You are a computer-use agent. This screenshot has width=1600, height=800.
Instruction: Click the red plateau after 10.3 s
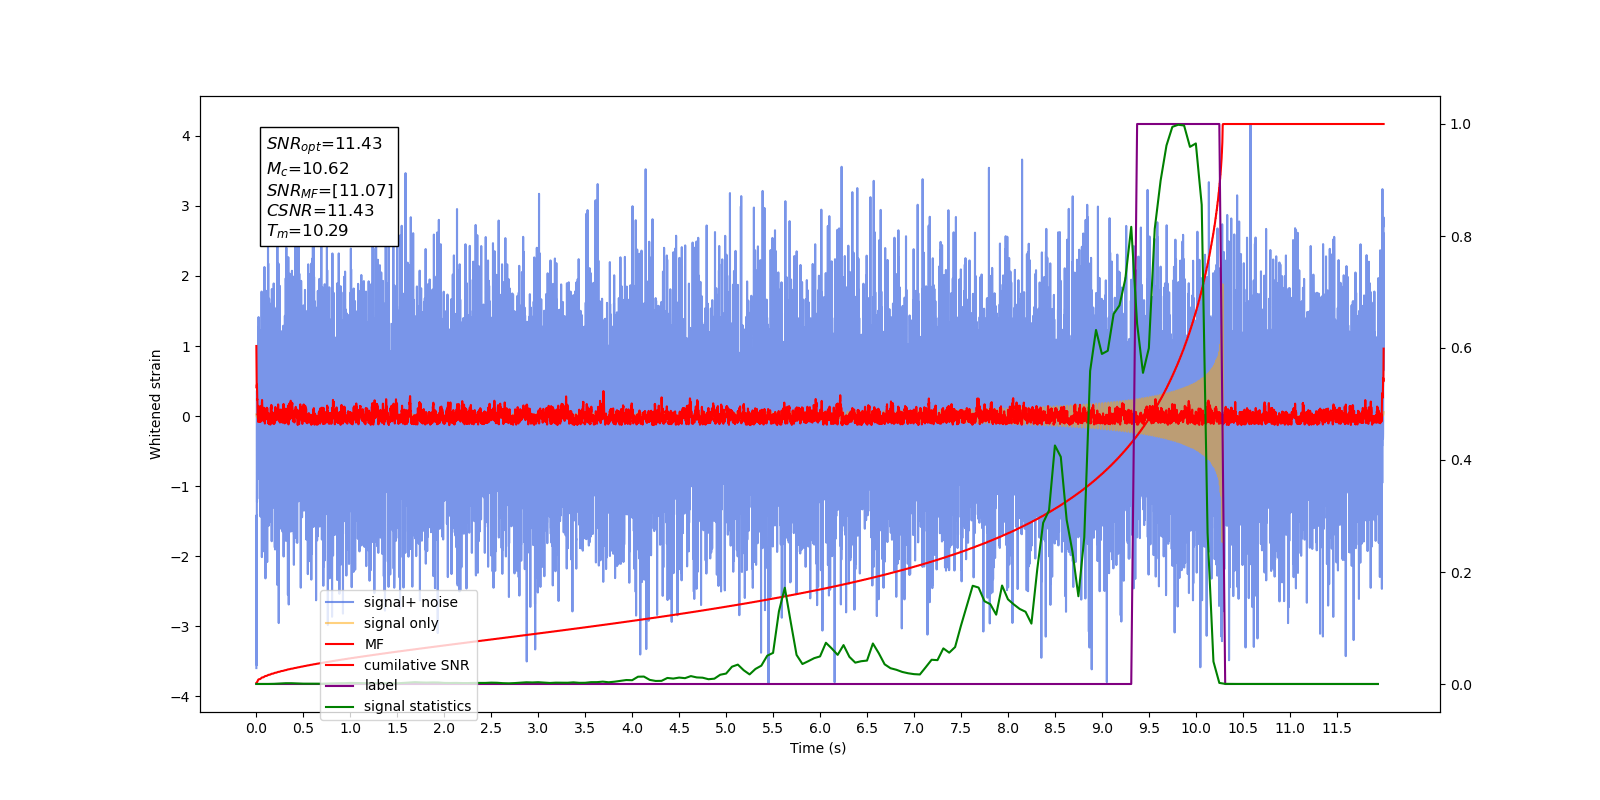[x=1304, y=124]
